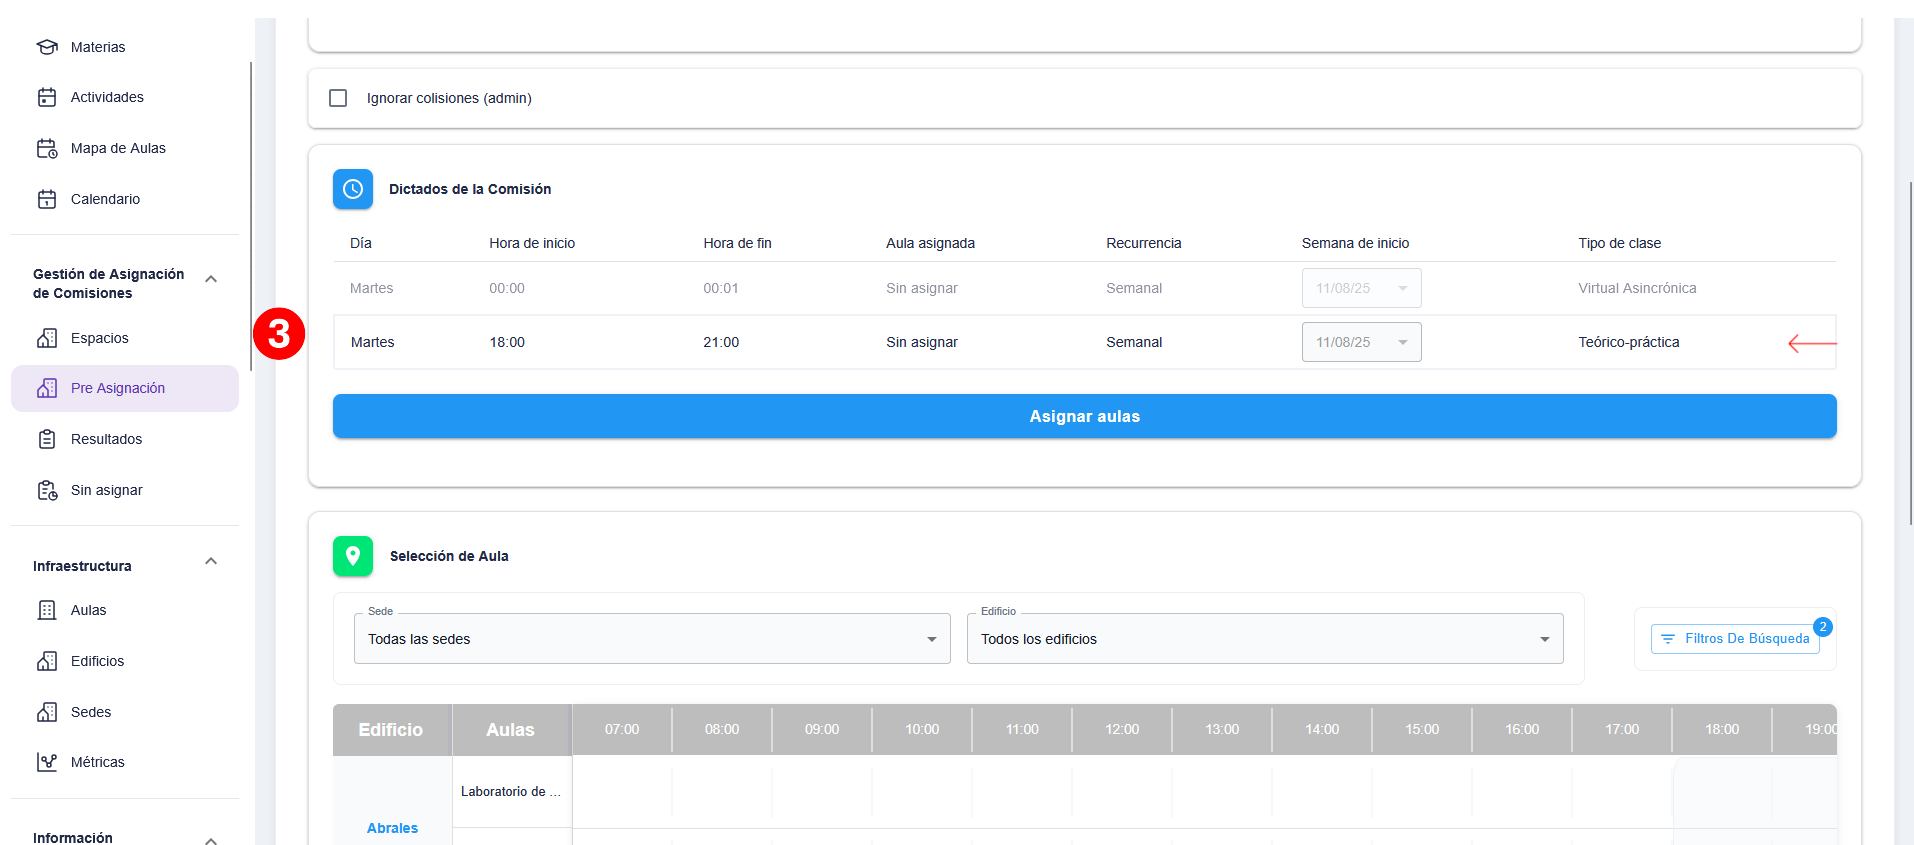
Task: Collapse Gestión de Asignación de Comisiones section
Action: [x=211, y=279]
